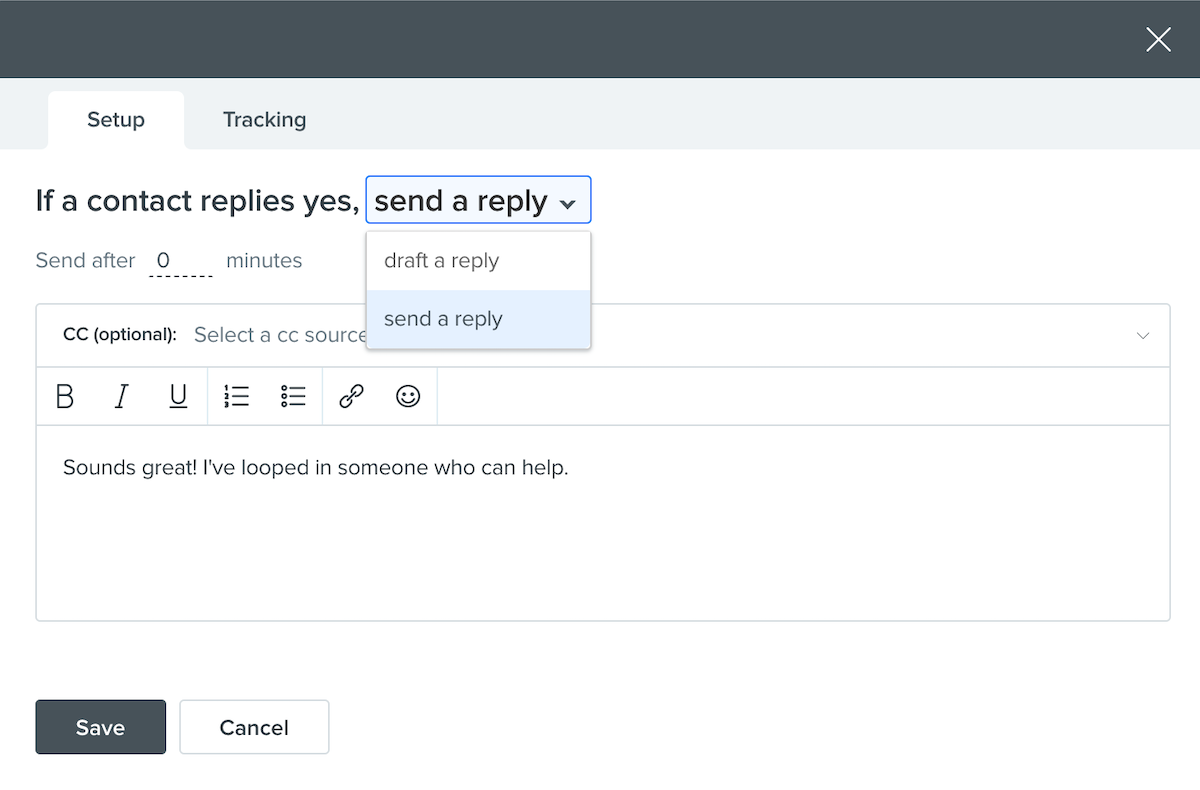
Task: Toggle italic text formatting
Action: point(121,397)
